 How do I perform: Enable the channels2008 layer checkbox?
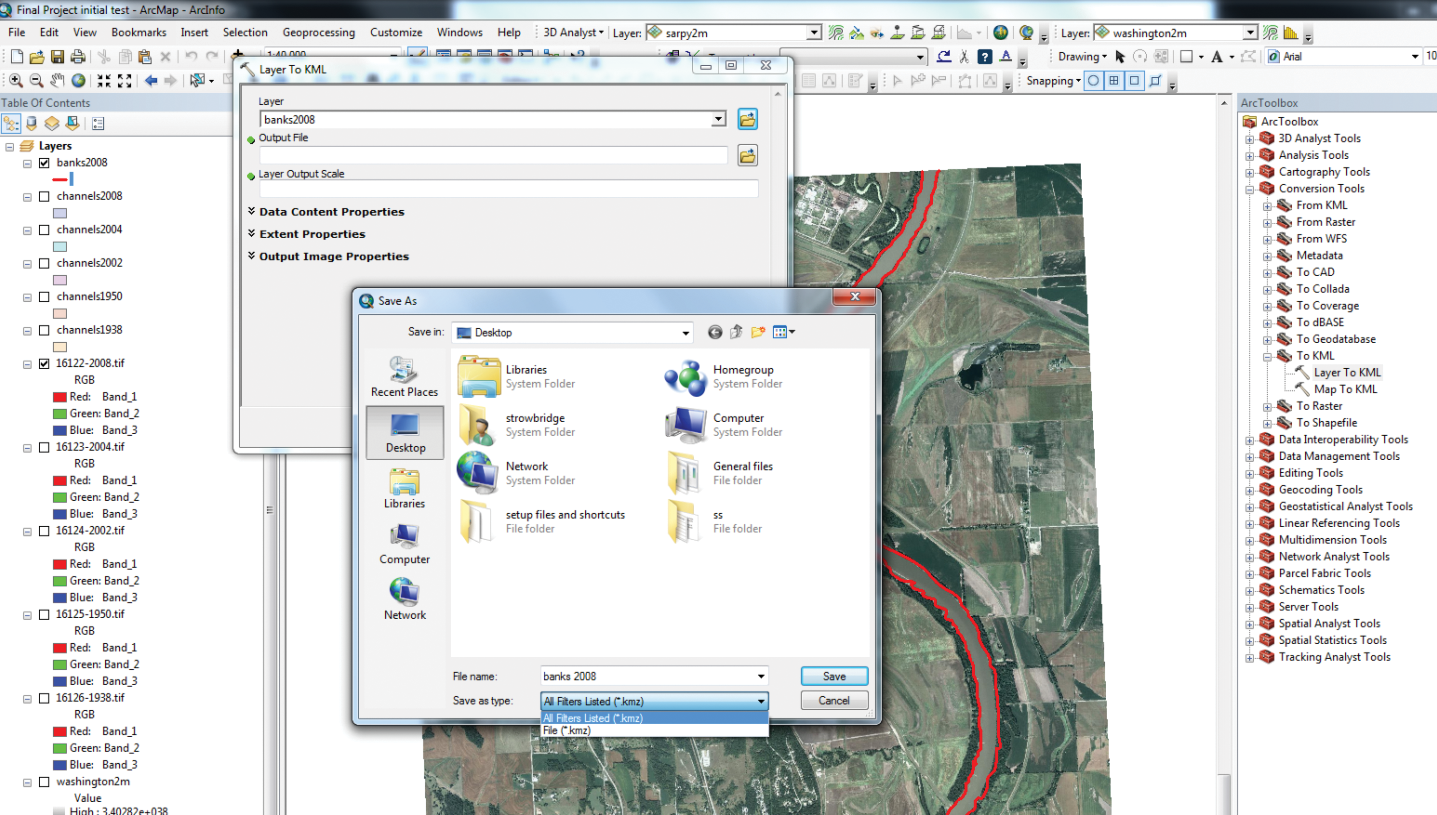[x=44, y=197]
